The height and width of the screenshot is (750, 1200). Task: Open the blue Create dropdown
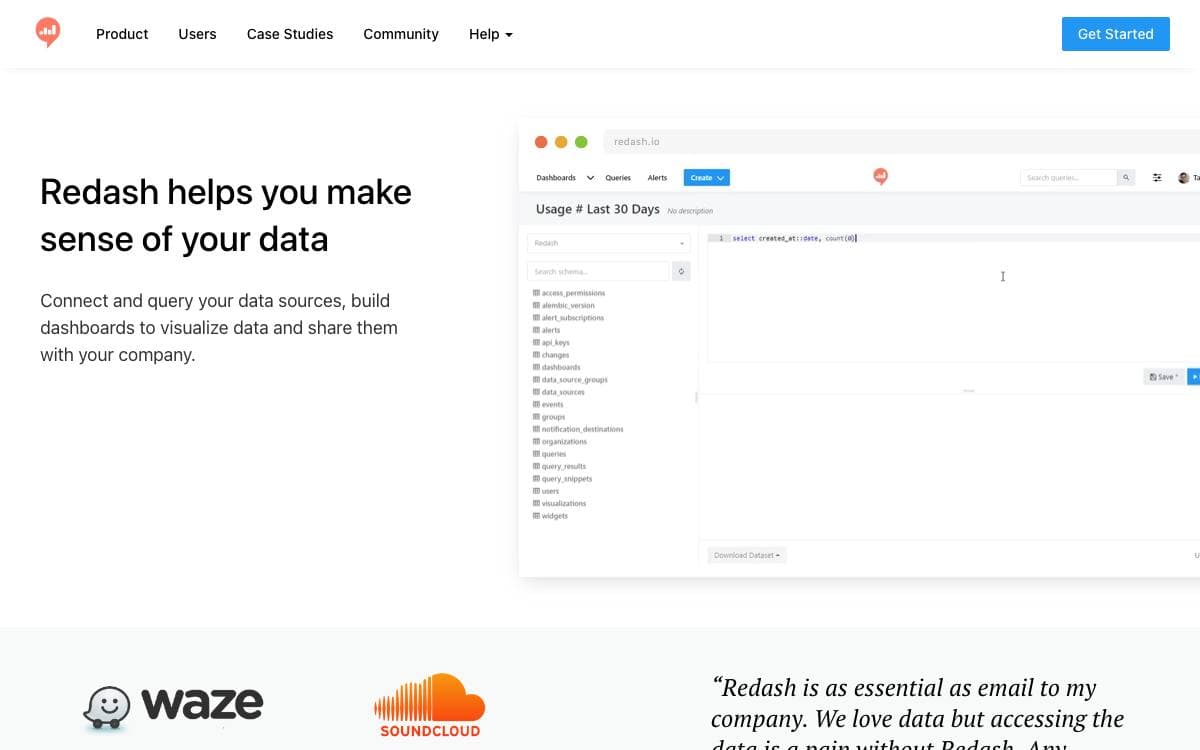[707, 178]
